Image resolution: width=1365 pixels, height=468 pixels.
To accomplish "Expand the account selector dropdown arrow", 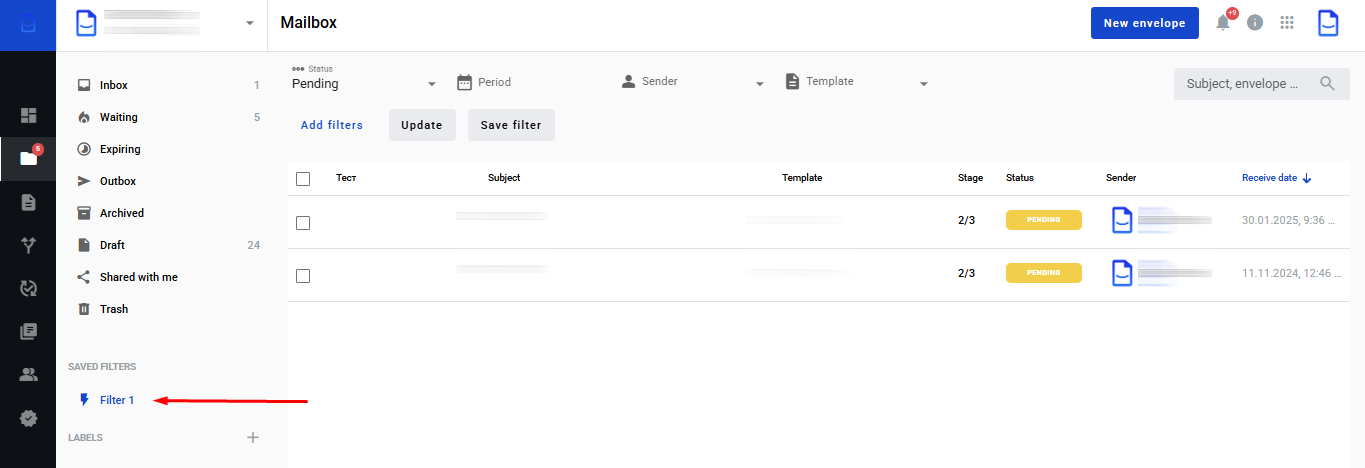I will click(249, 24).
